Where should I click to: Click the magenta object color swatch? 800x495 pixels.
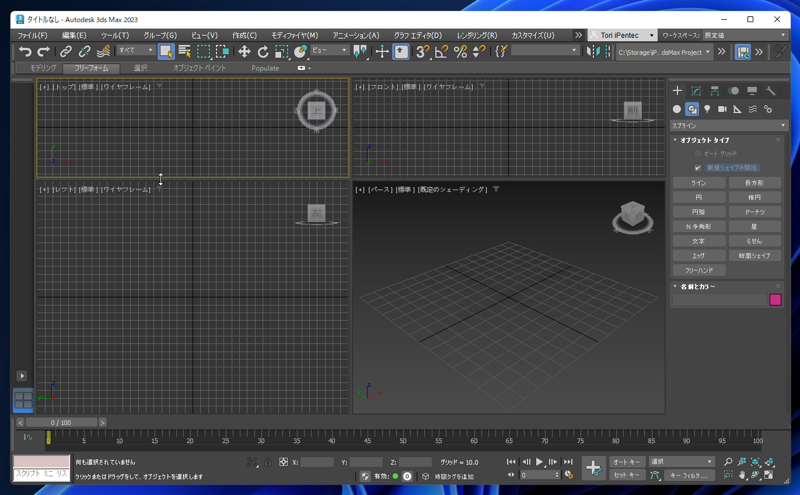click(x=775, y=300)
